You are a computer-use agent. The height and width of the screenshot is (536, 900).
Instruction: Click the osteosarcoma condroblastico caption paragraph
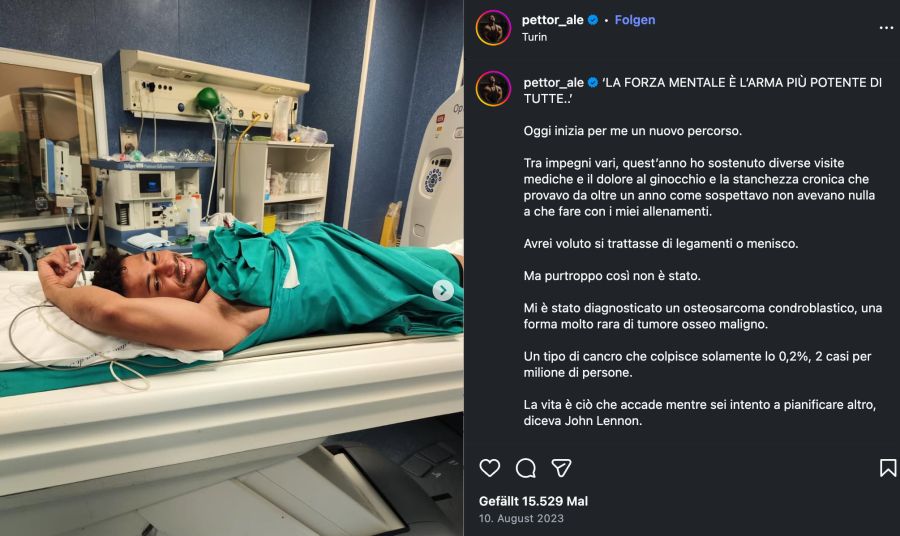(x=703, y=316)
